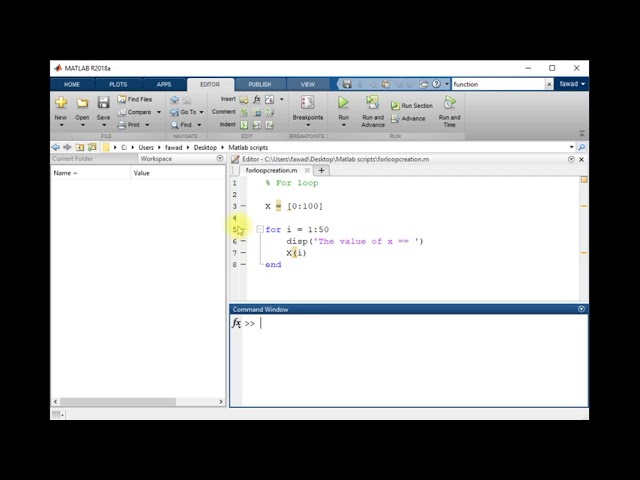Click the Compare button
The image size is (640, 480).
pos(135,112)
